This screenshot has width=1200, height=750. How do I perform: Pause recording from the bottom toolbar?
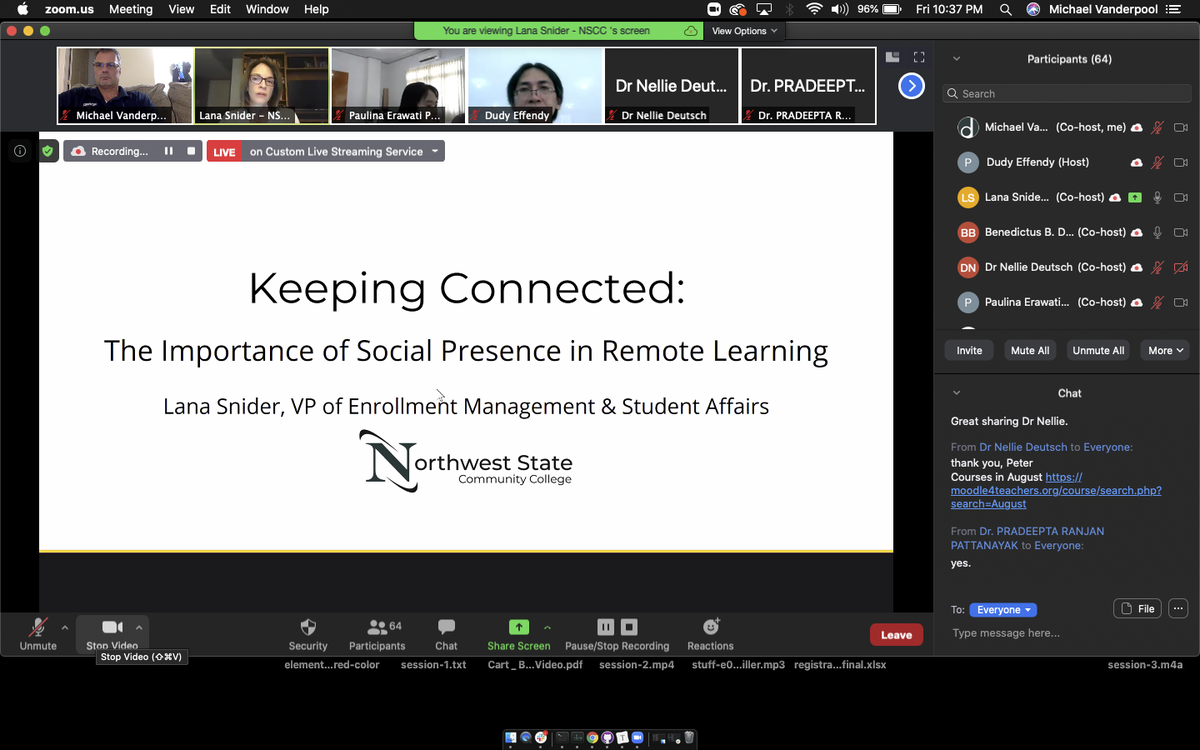(606, 627)
